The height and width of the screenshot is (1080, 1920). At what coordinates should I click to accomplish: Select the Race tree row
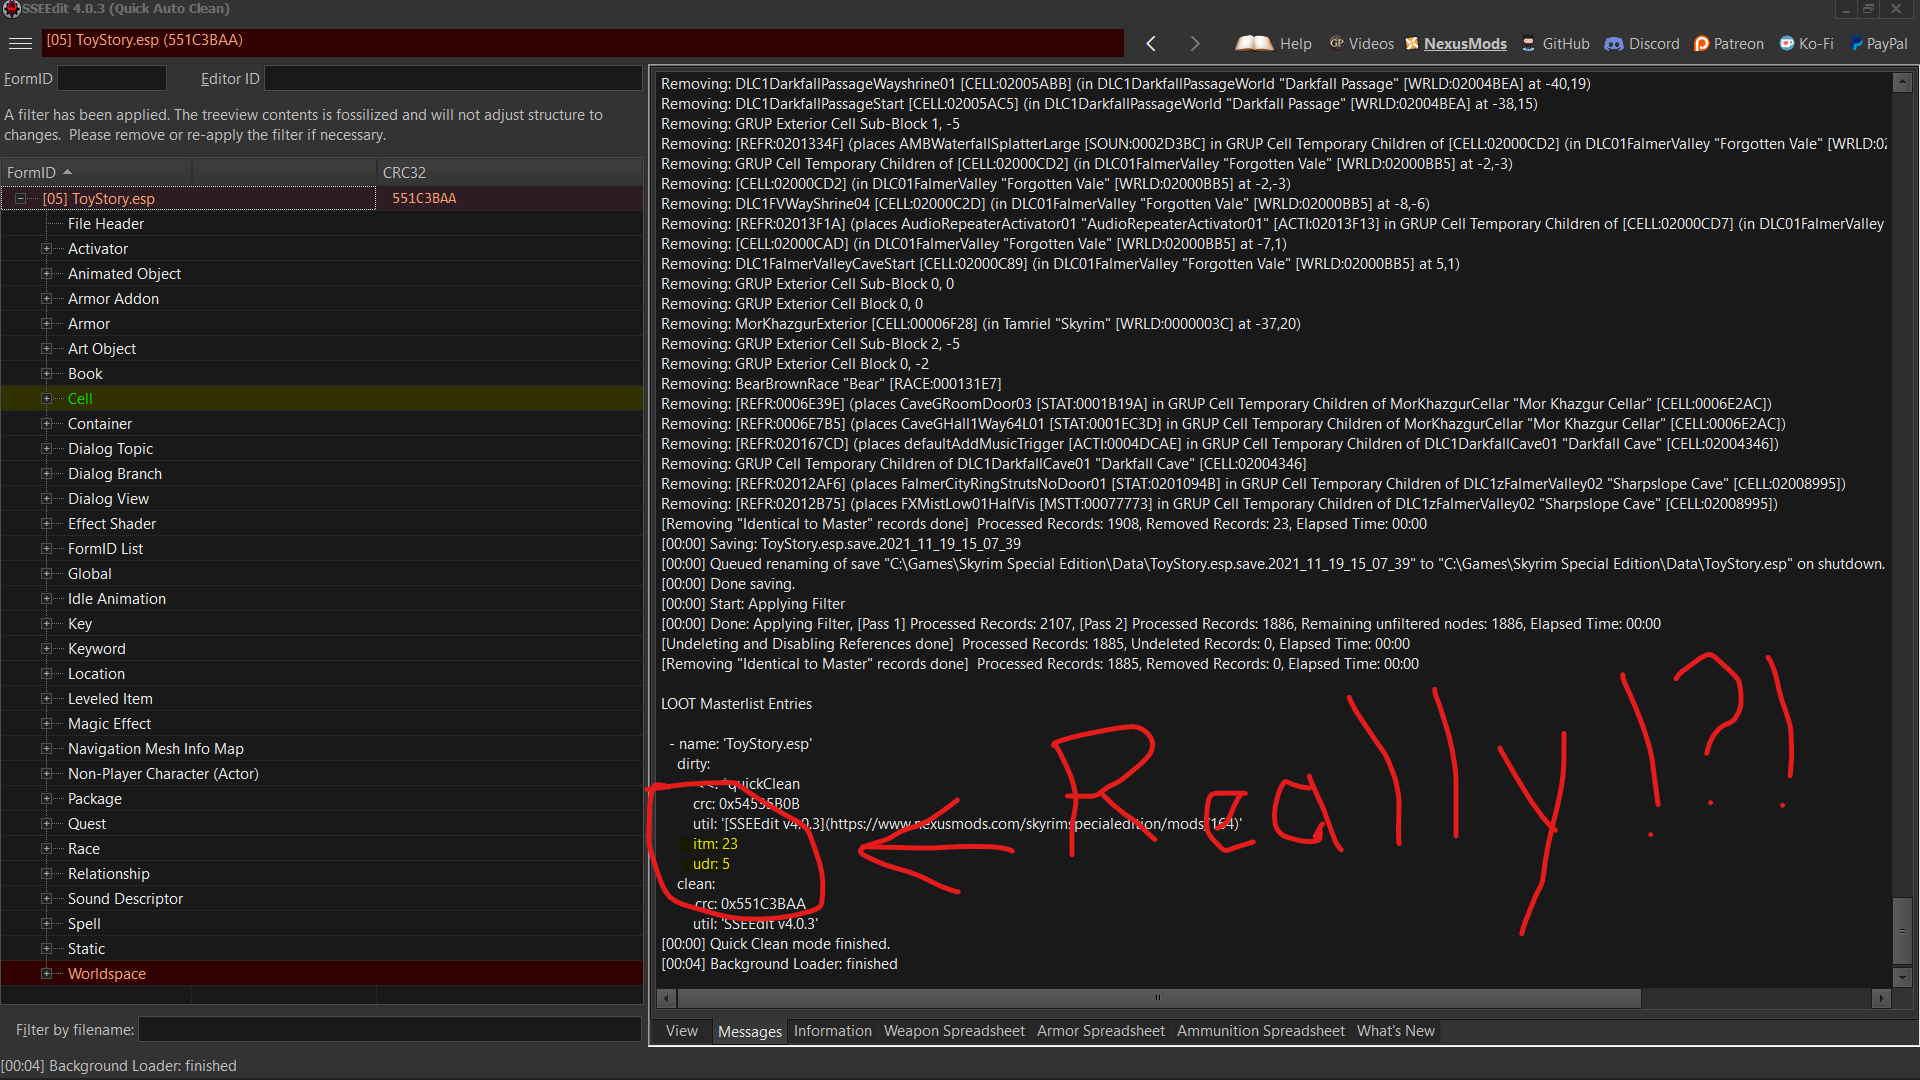tap(322, 848)
